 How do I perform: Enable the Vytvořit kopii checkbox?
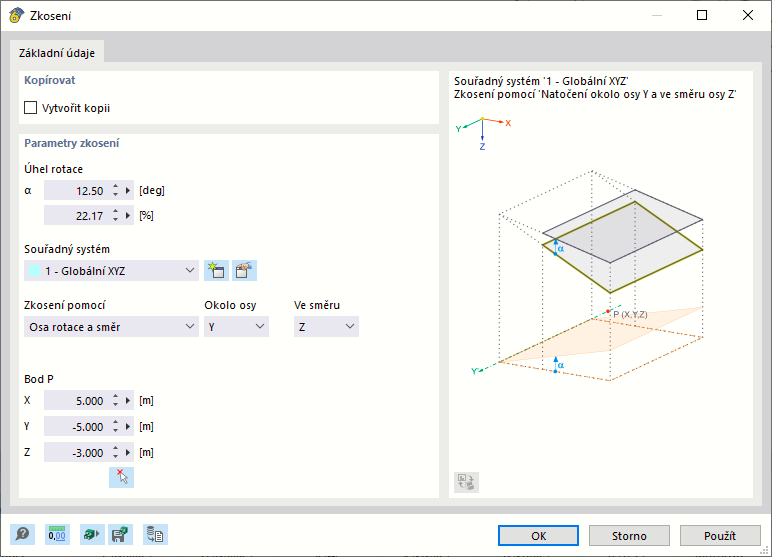31,107
